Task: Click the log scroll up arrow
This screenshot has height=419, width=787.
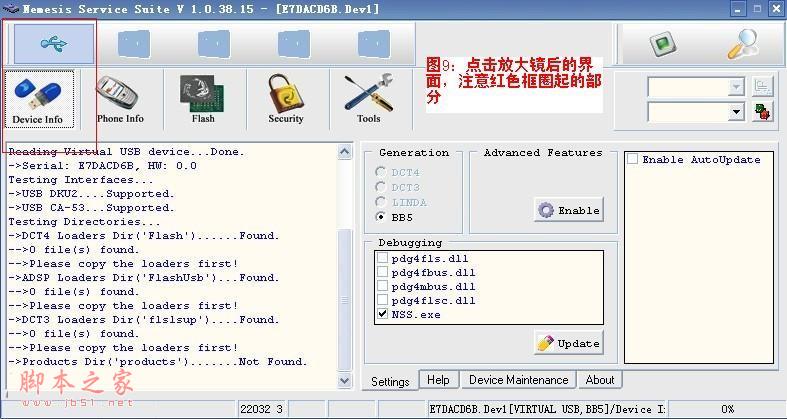Action: point(345,152)
